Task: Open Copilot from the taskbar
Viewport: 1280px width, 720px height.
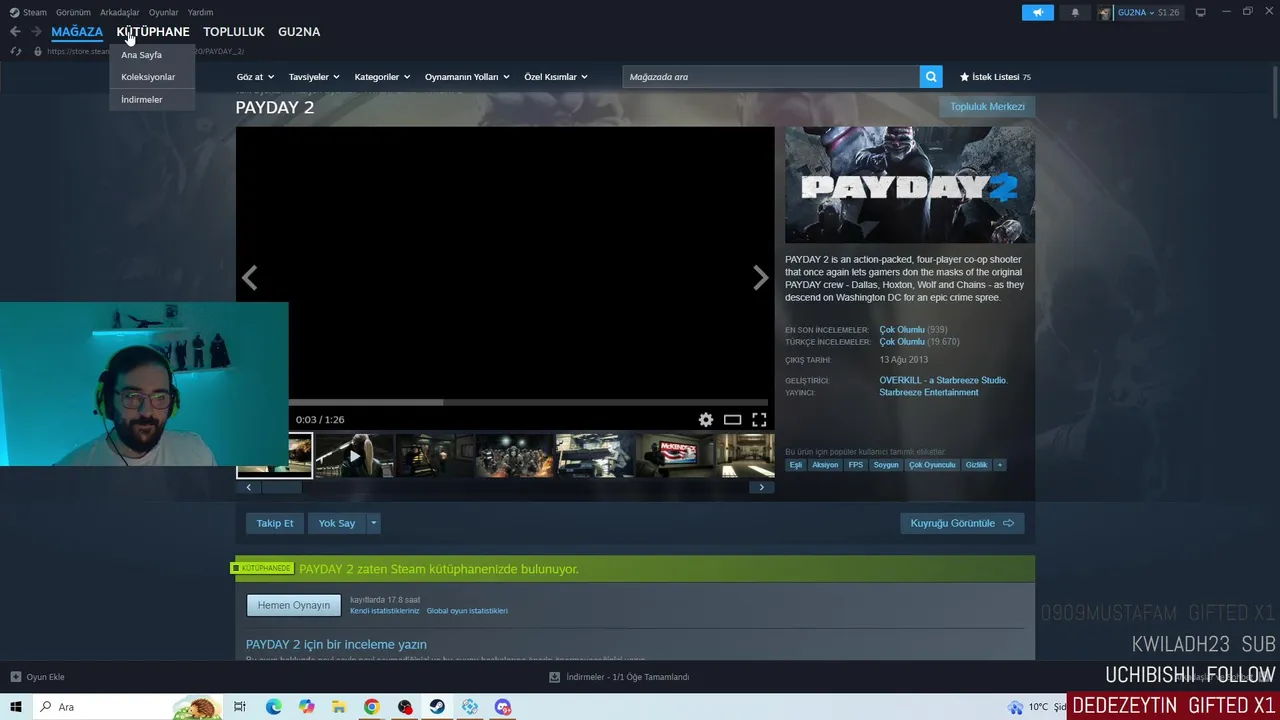Action: coord(306,707)
